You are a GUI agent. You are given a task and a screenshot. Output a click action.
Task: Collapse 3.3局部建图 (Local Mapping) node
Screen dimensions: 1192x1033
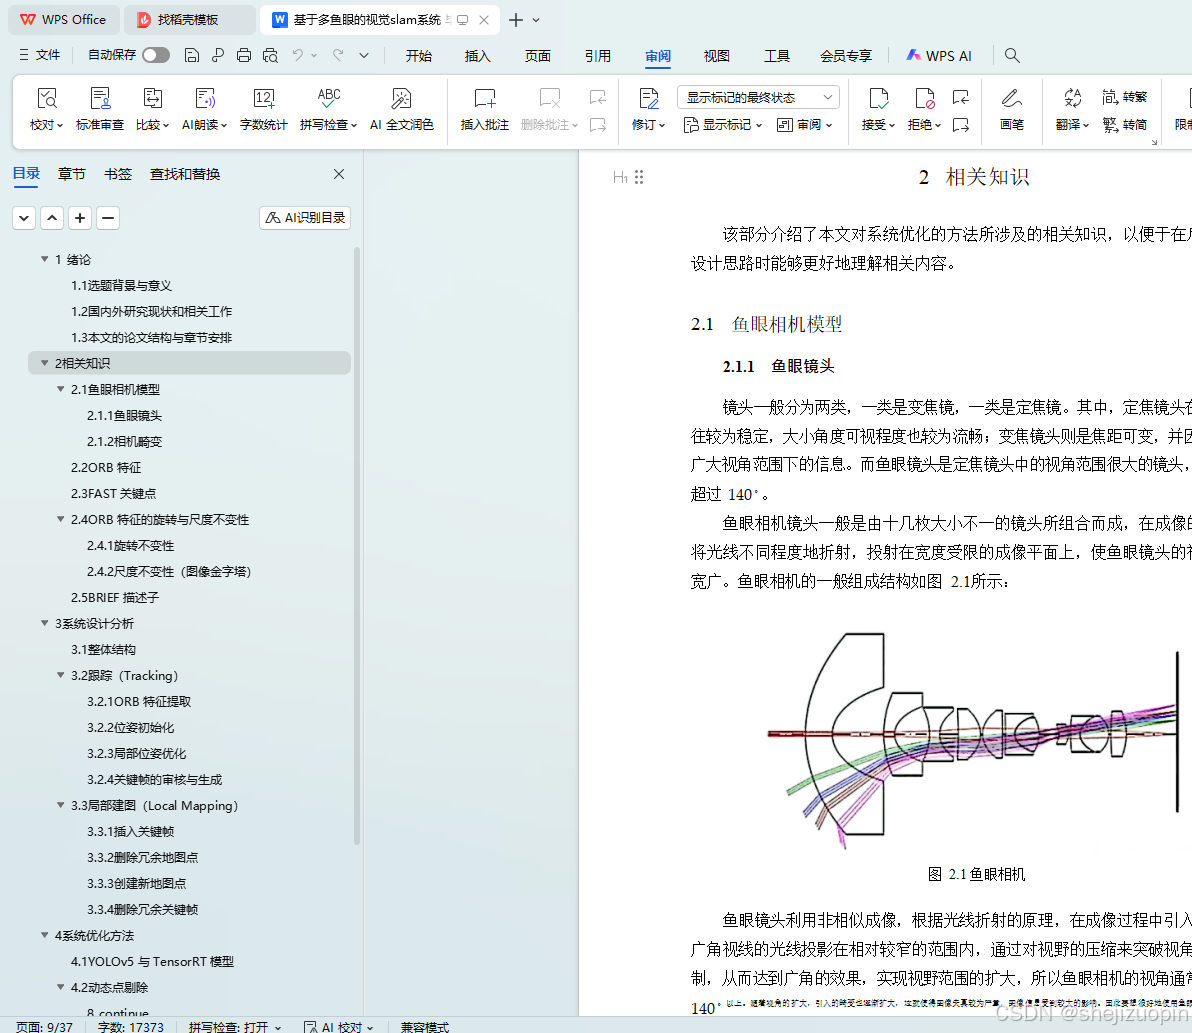click(x=61, y=805)
